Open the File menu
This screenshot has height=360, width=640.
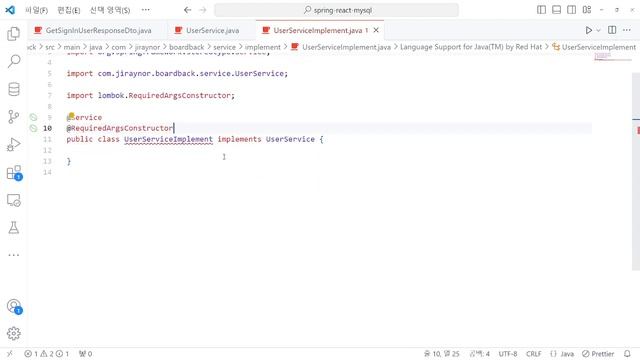pos(37,10)
